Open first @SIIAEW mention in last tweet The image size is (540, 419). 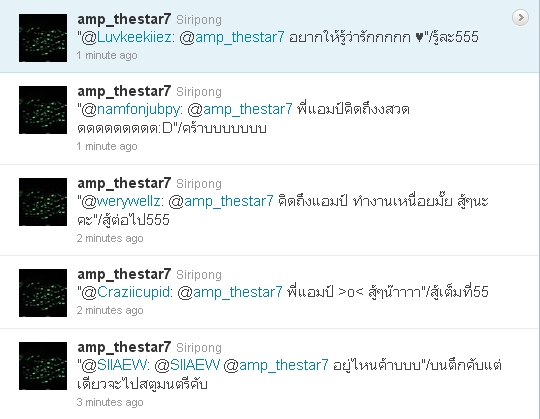(x=114, y=365)
